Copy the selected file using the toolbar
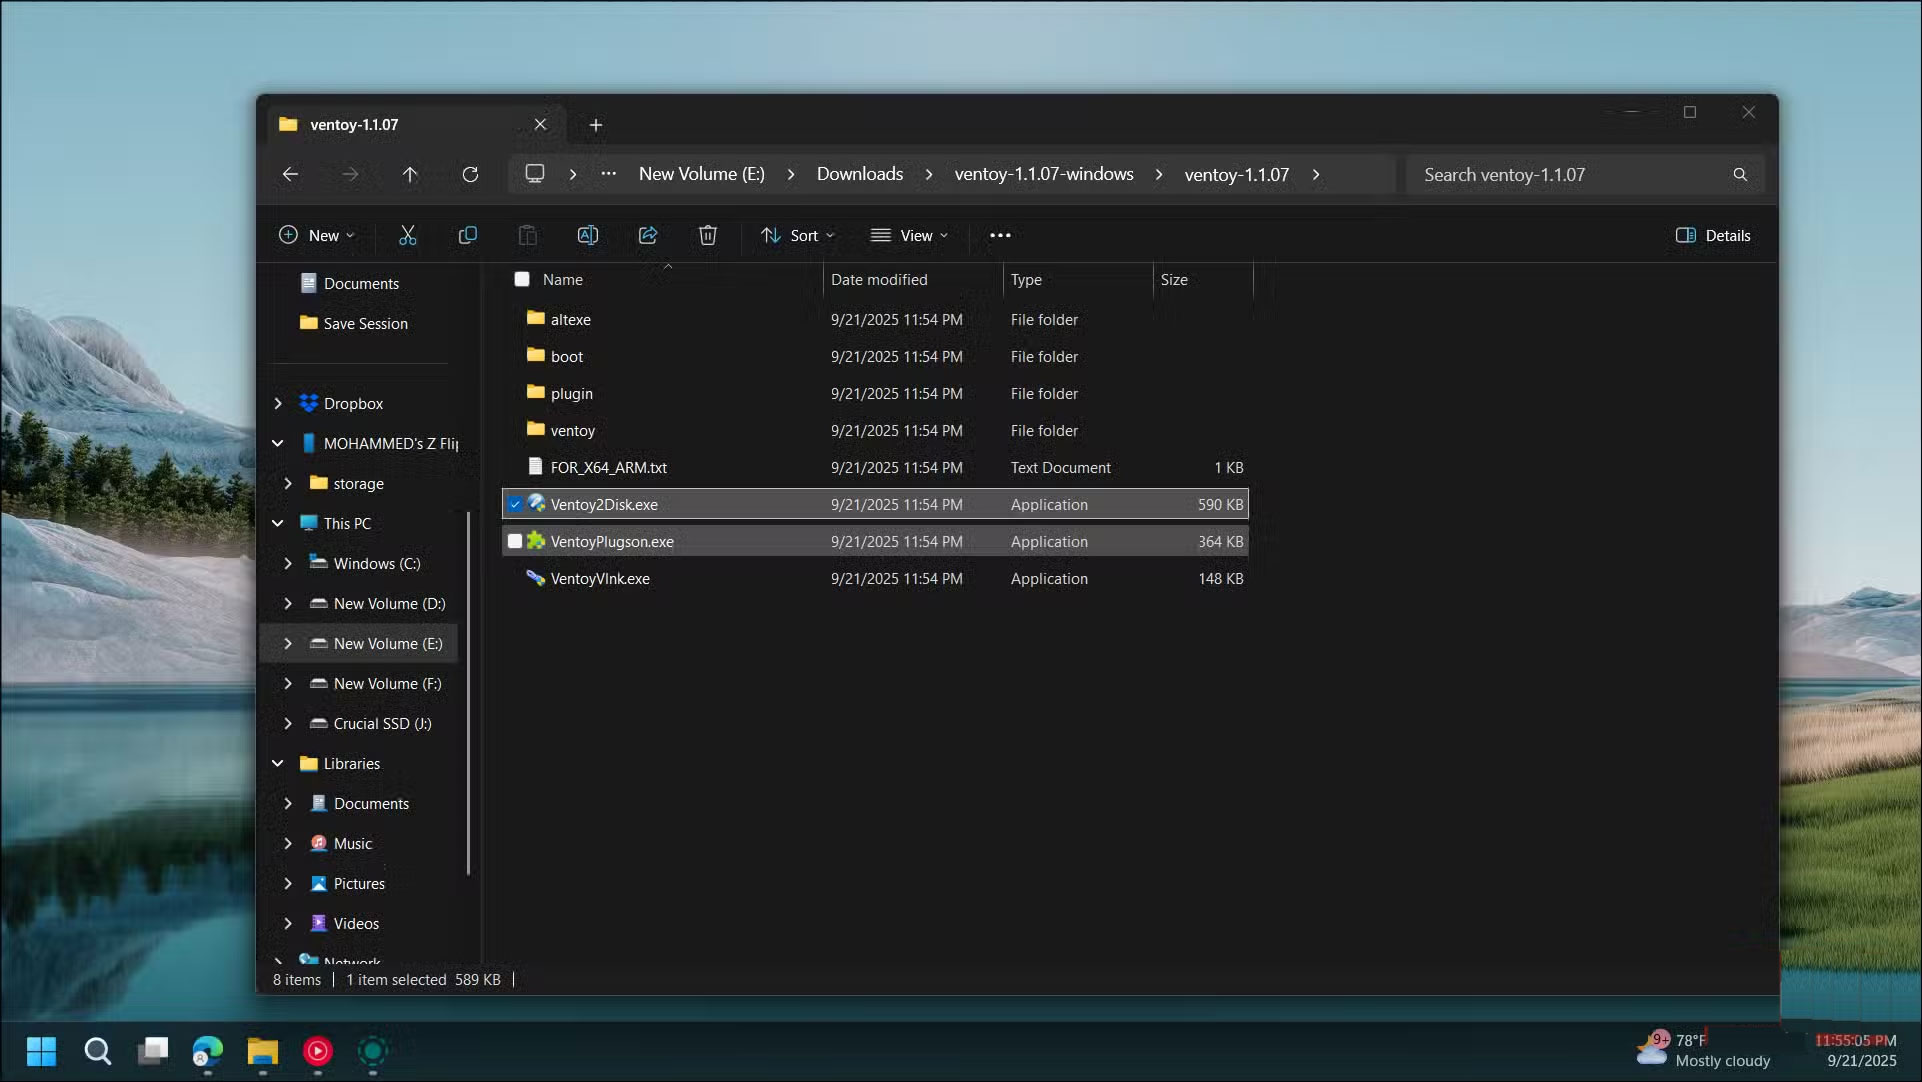Screen dimensions: 1922x1082 point(467,235)
